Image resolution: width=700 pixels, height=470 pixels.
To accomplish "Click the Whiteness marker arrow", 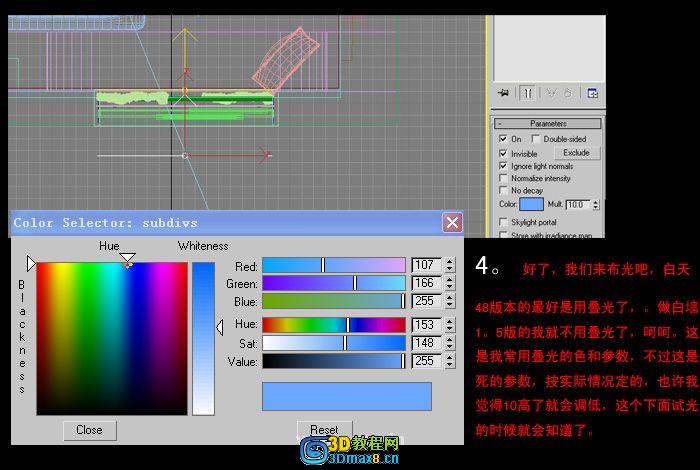I will click(220, 328).
